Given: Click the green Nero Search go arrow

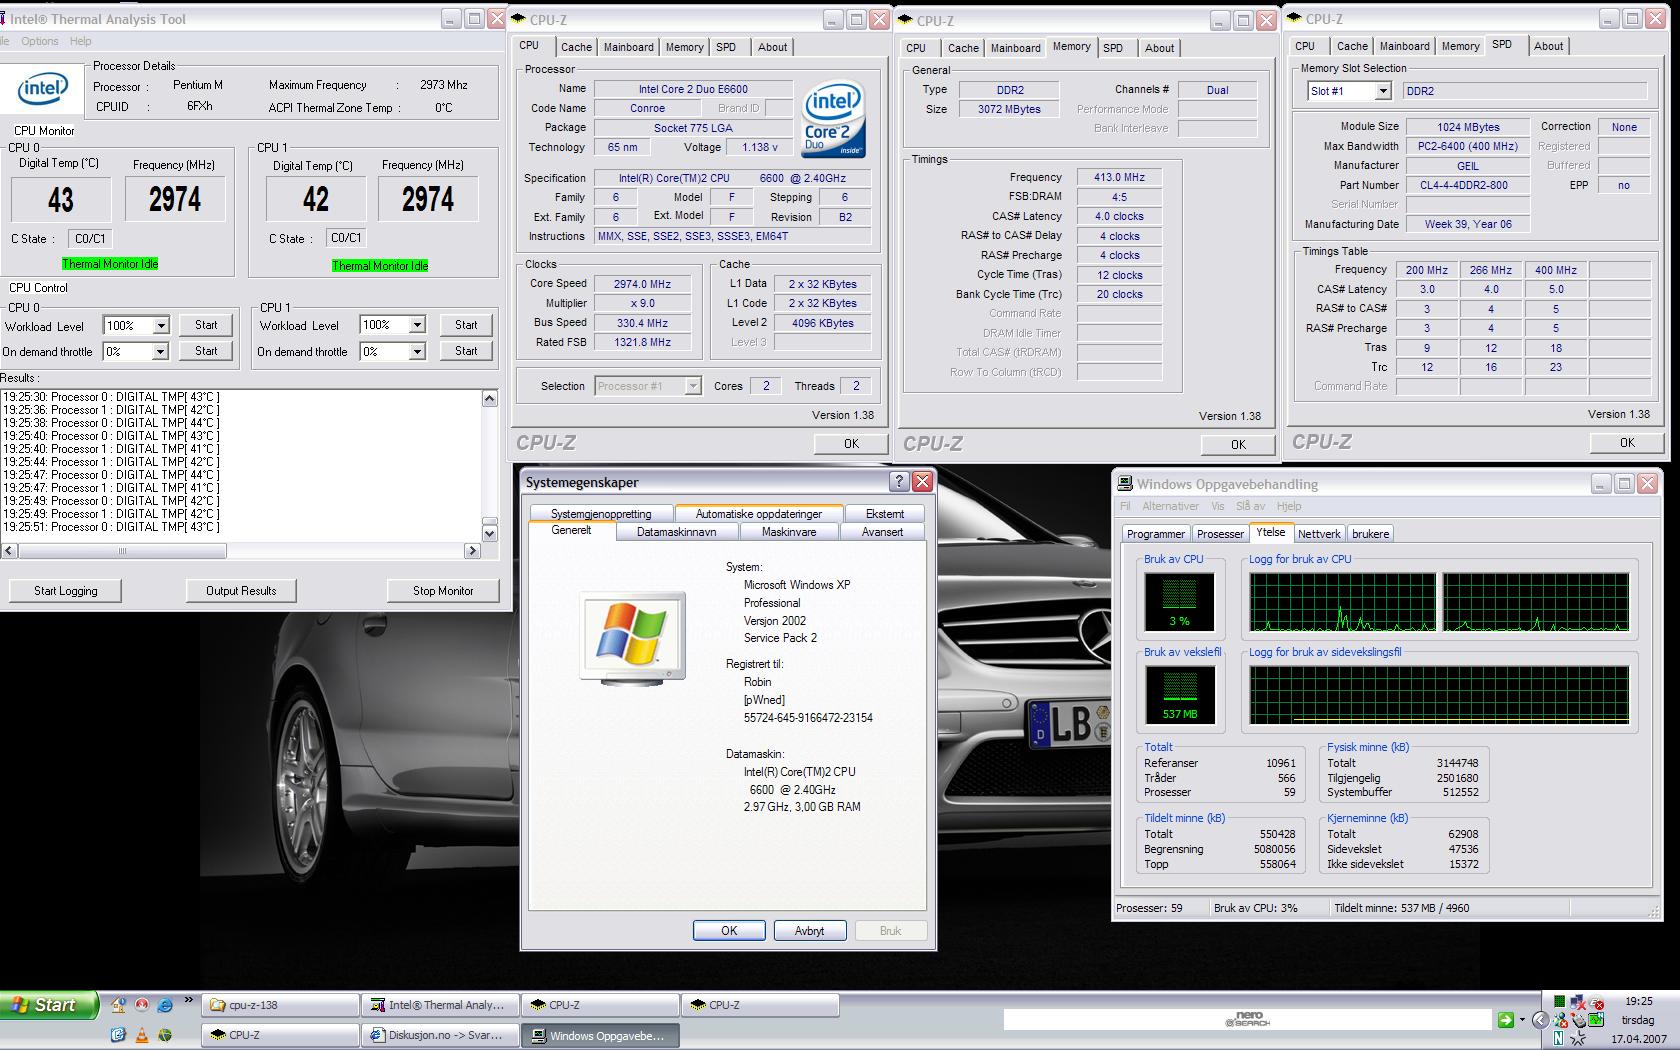Looking at the screenshot, I should click(x=1506, y=1020).
